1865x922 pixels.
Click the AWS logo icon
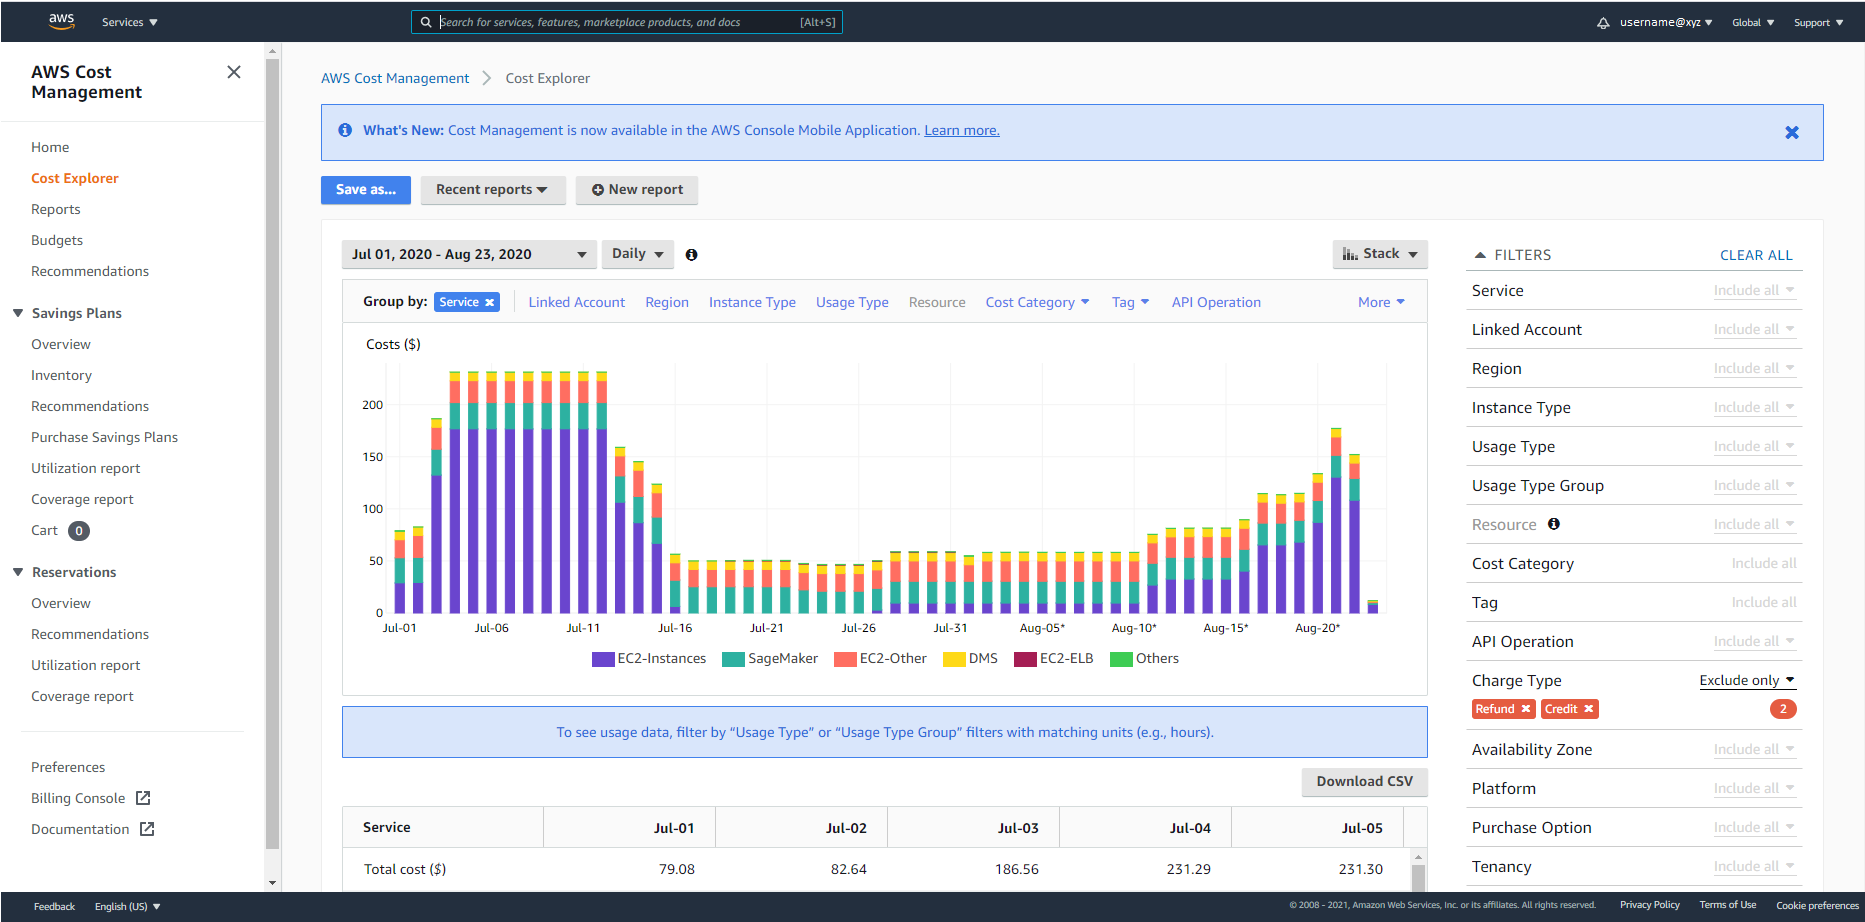click(x=62, y=21)
